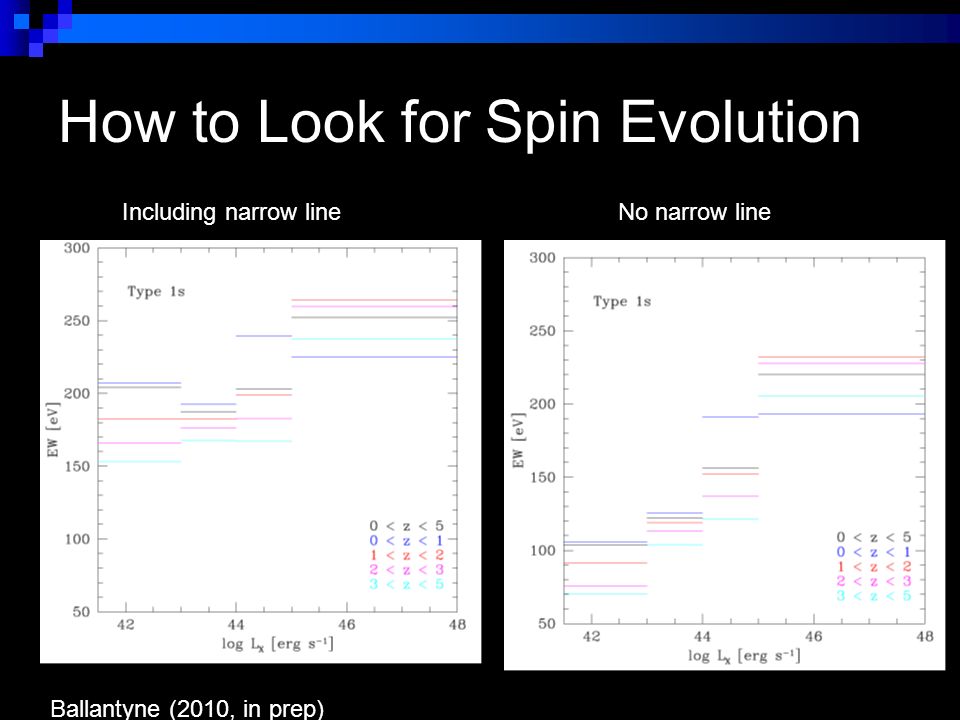
Task: Click cyan "3 < z < 5" legend in Including narrow line chart
Action: coord(407,584)
